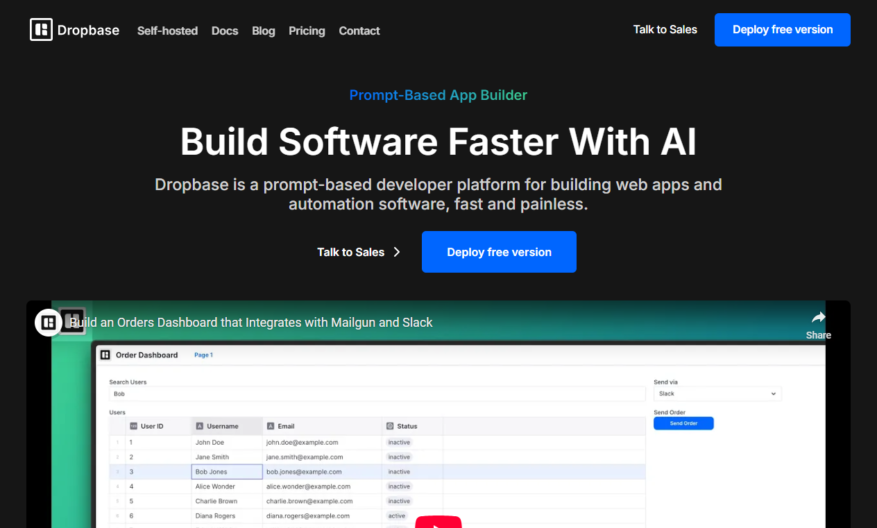The width and height of the screenshot is (877, 528).
Task: Go to the Blog page
Action: [x=263, y=31]
